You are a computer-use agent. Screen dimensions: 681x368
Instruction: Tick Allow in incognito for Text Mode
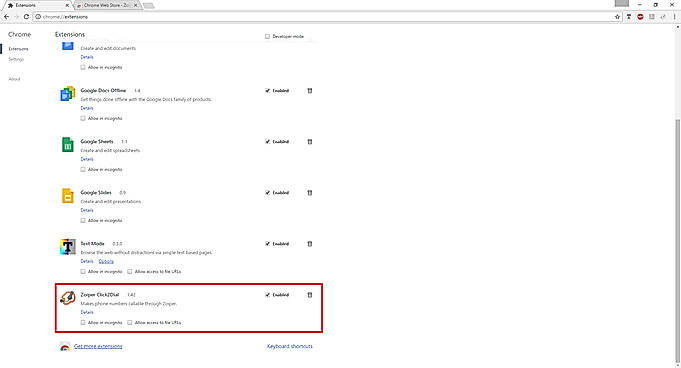(x=83, y=272)
